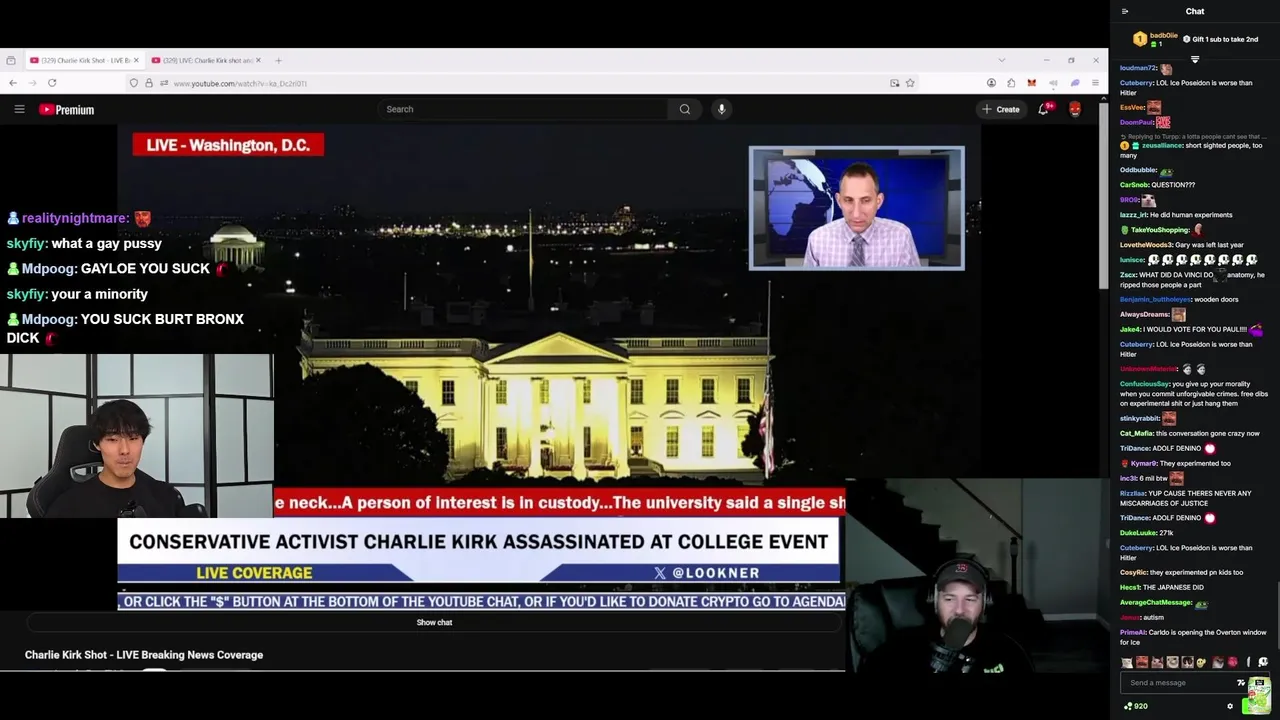Click the browser forward arrow
1280x720 pixels.
[x=32, y=83]
